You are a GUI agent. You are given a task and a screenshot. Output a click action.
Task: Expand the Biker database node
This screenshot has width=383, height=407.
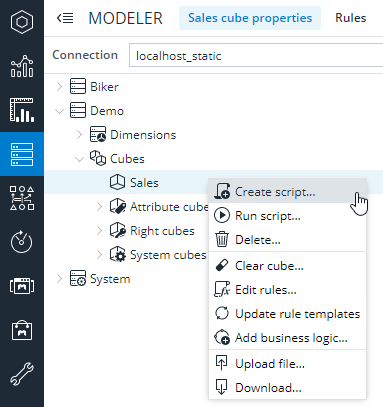click(59, 87)
